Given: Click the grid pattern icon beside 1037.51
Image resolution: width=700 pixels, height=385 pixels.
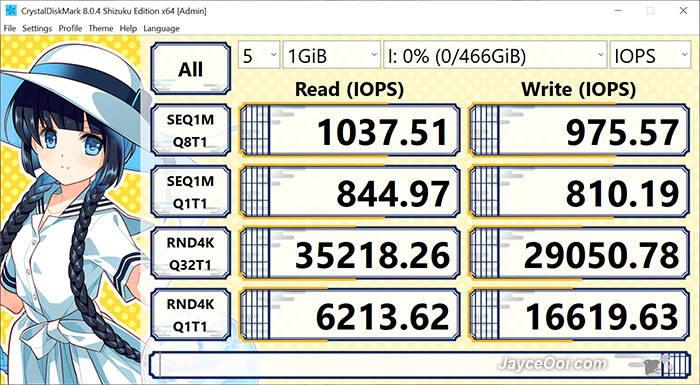Looking at the screenshot, I should click(x=255, y=130).
